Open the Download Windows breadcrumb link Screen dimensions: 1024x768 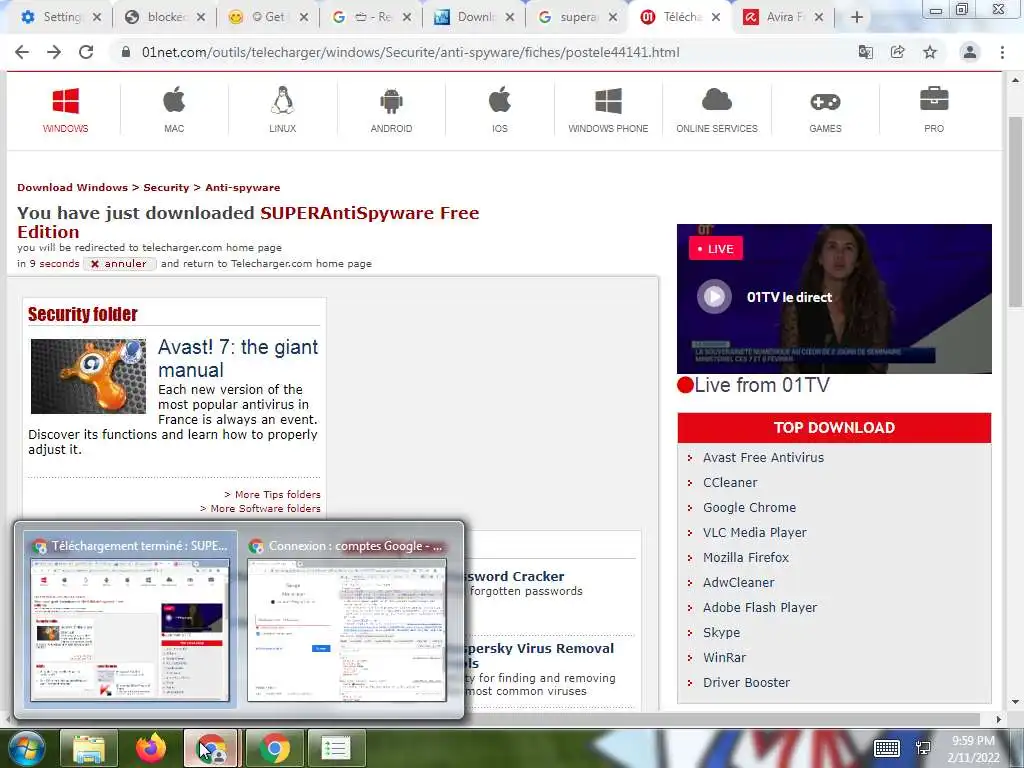tap(72, 187)
